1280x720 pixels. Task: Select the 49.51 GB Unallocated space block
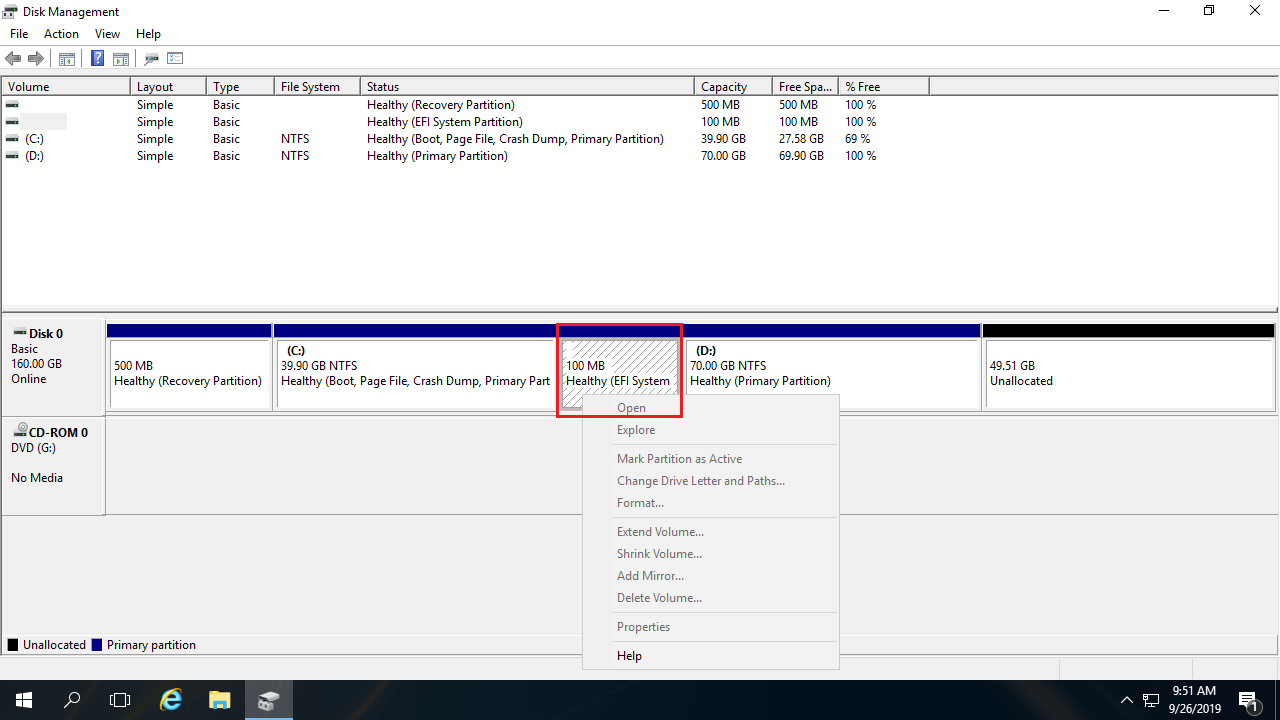tap(1128, 373)
